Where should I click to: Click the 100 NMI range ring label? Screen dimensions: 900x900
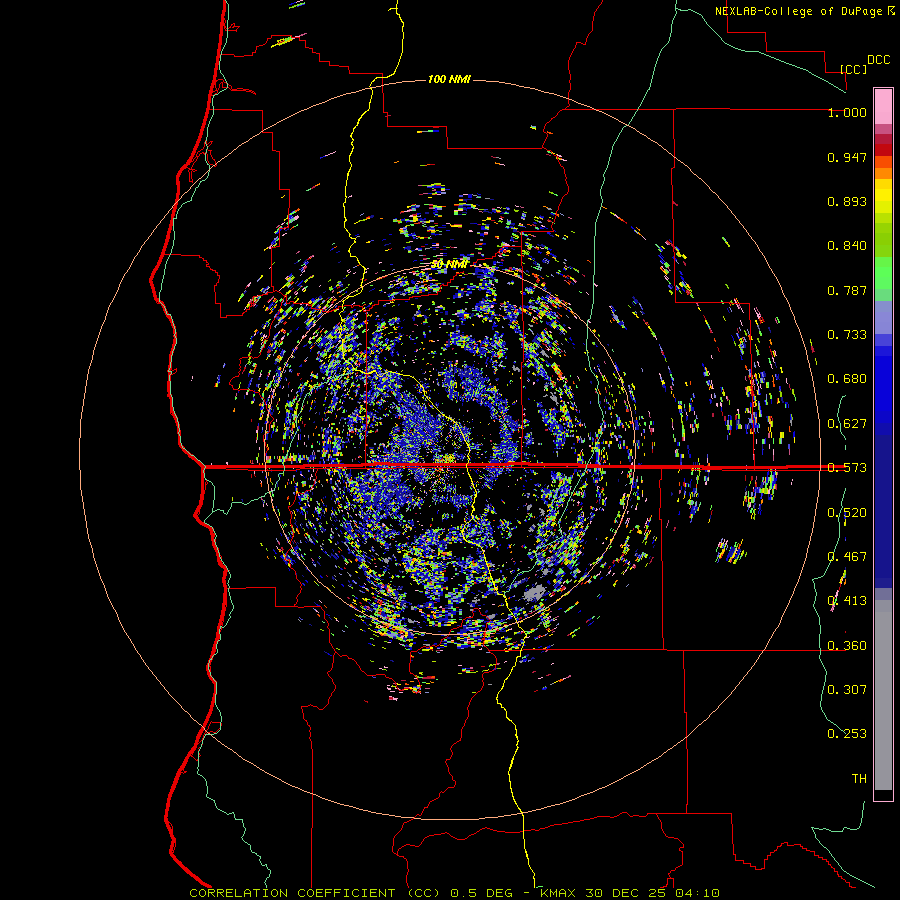click(449, 79)
